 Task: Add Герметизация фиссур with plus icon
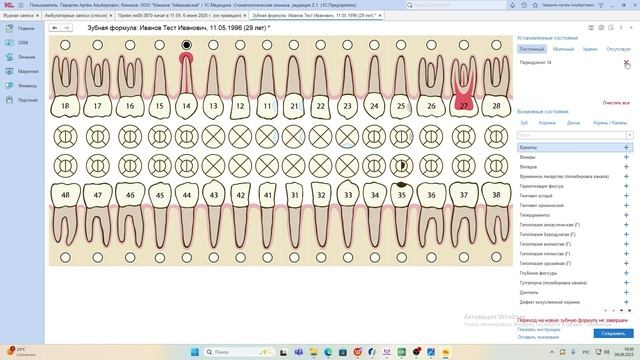point(626,186)
